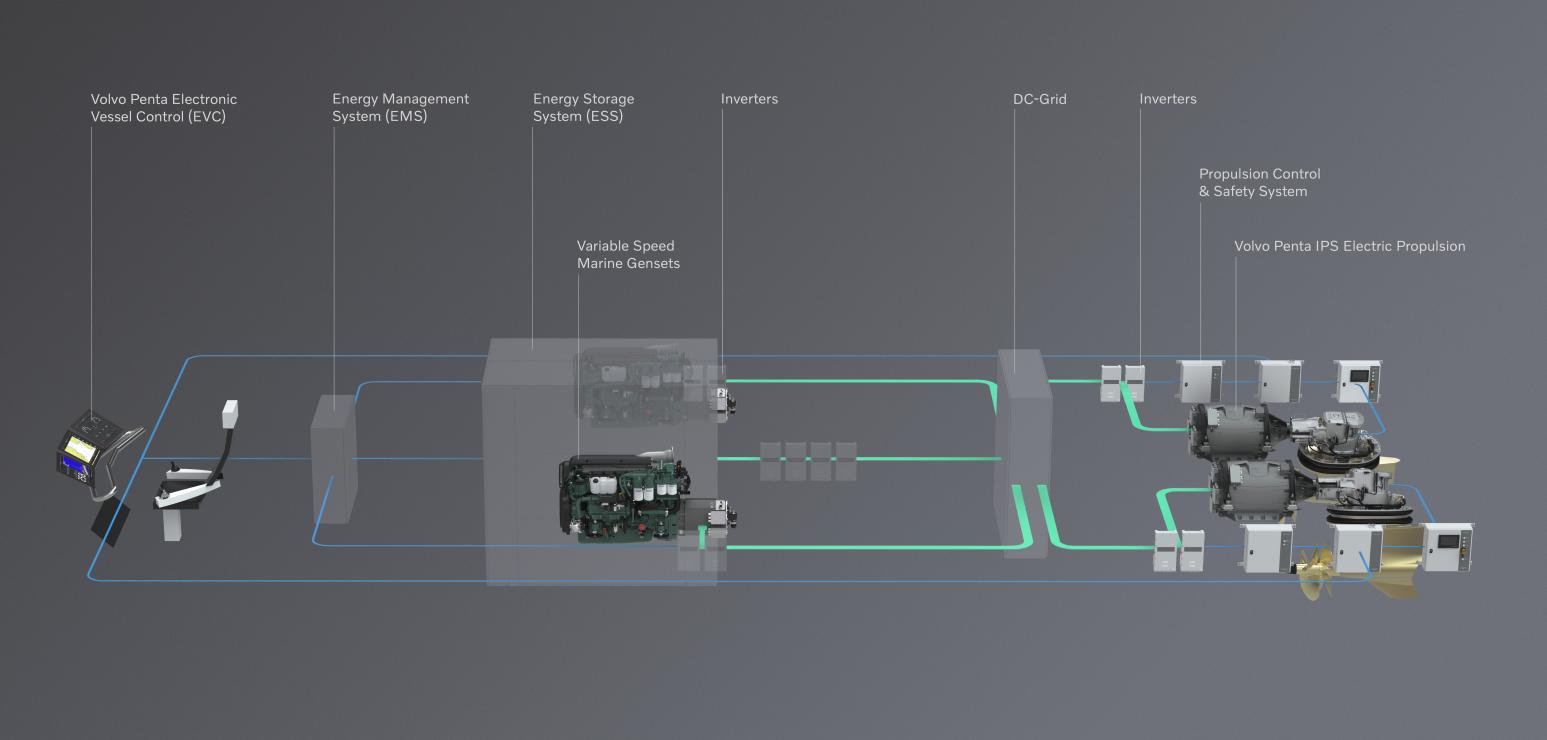Click the faded rear genset engine
The image size is (1547, 740).
(630, 385)
